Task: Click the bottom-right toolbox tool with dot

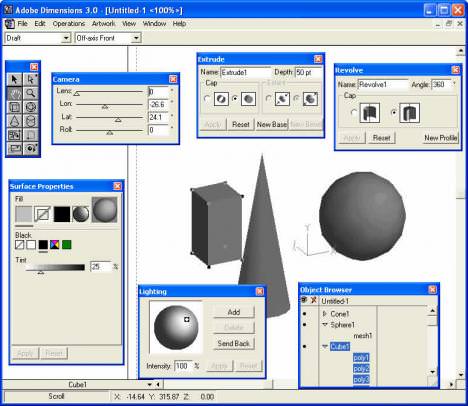Action: pyautogui.click(x=31, y=148)
